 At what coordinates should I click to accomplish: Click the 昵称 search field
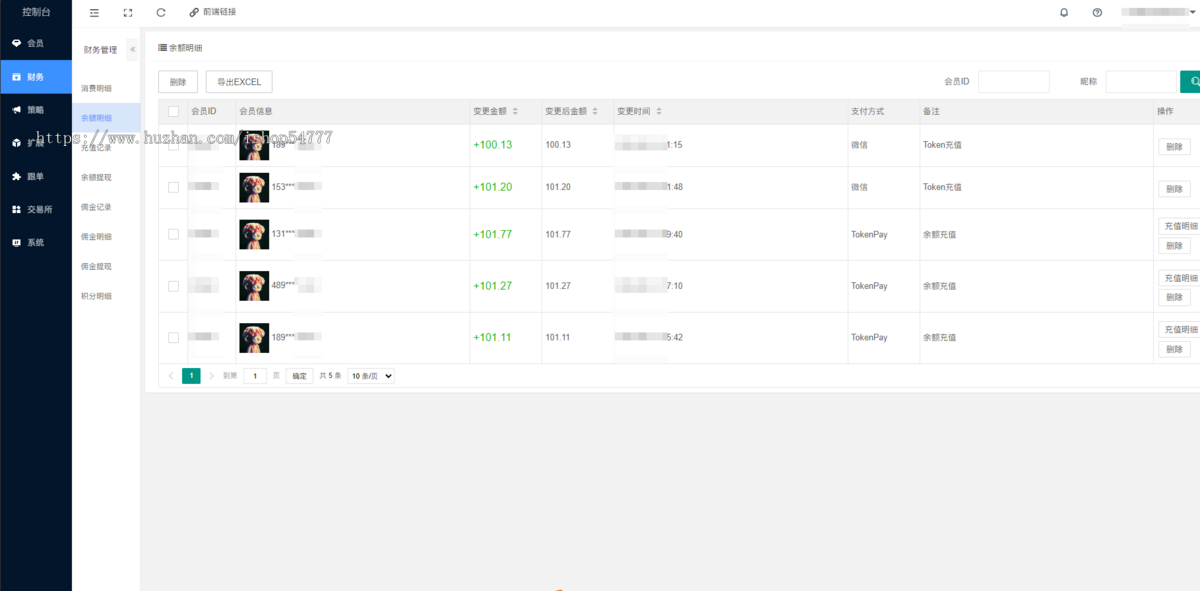tap(1141, 82)
